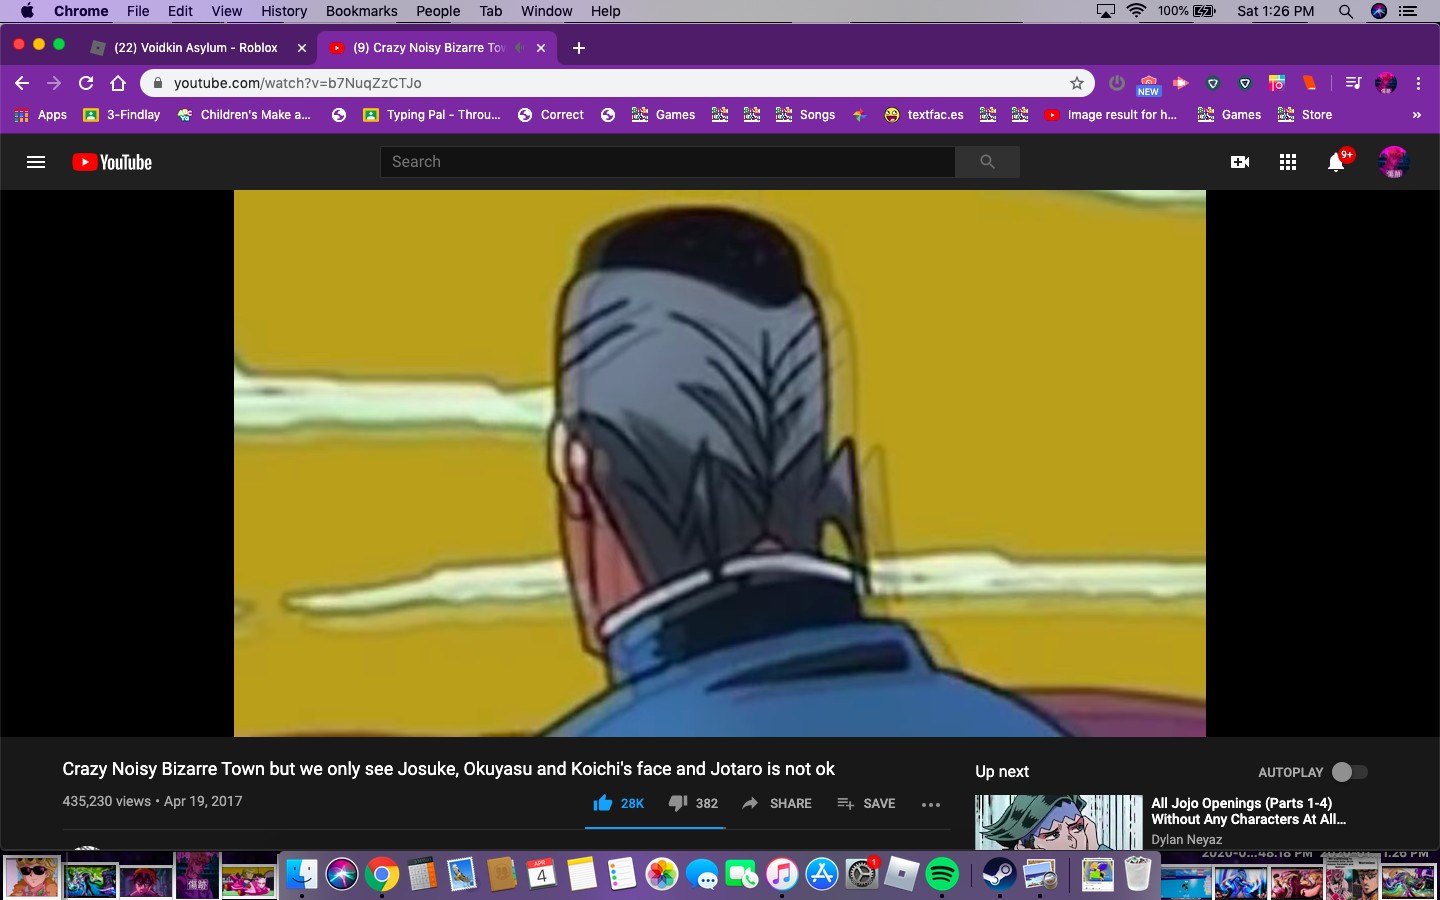Open YouTube notifications bell
Viewport: 1440px width, 900px height.
point(1336,162)
